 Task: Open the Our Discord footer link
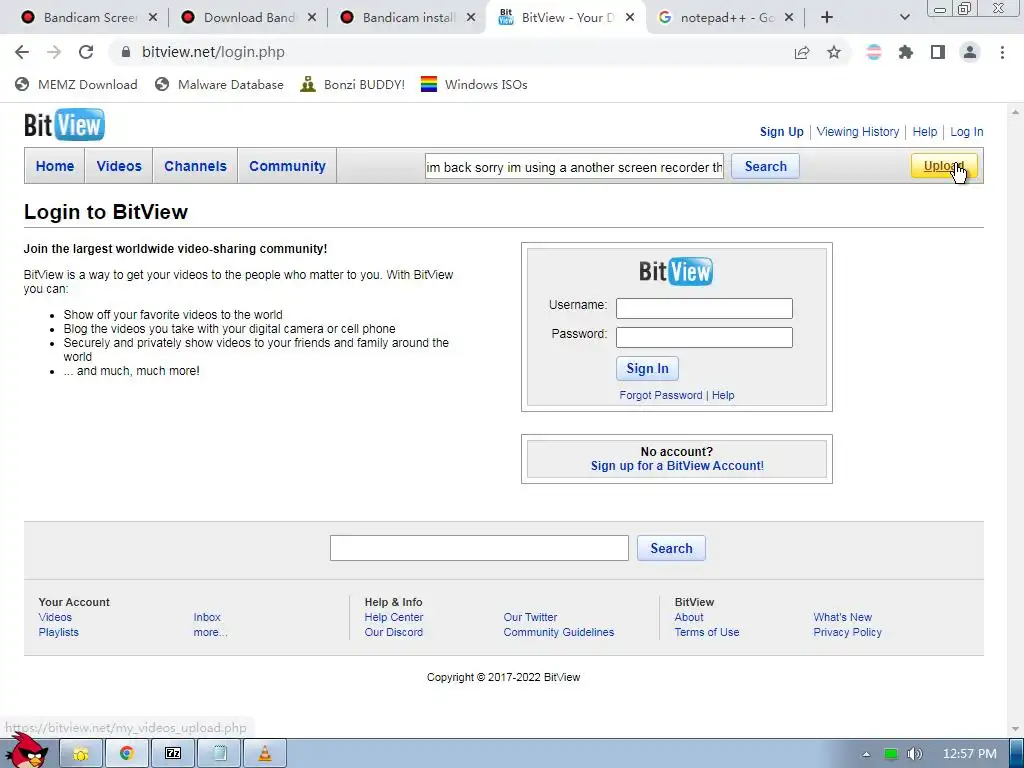click(394, 632)
